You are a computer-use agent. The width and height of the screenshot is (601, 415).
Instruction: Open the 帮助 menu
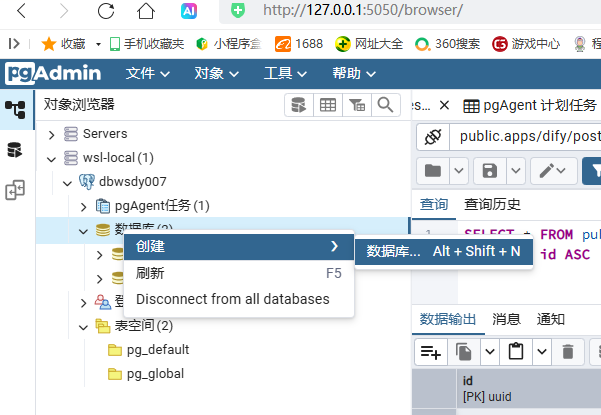(x=354, y=73)
